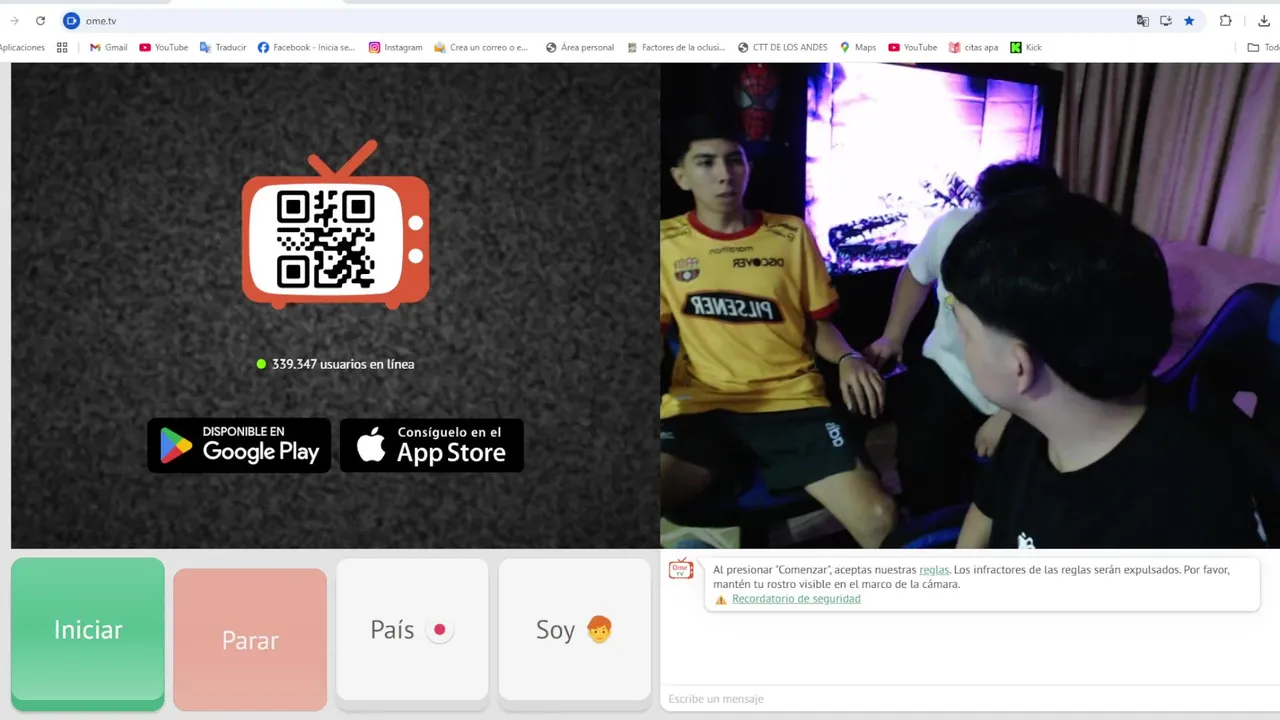The image size is (1280, 720).
Task: Open the downloads icon in toolbar
Action: coord(1264,20)
